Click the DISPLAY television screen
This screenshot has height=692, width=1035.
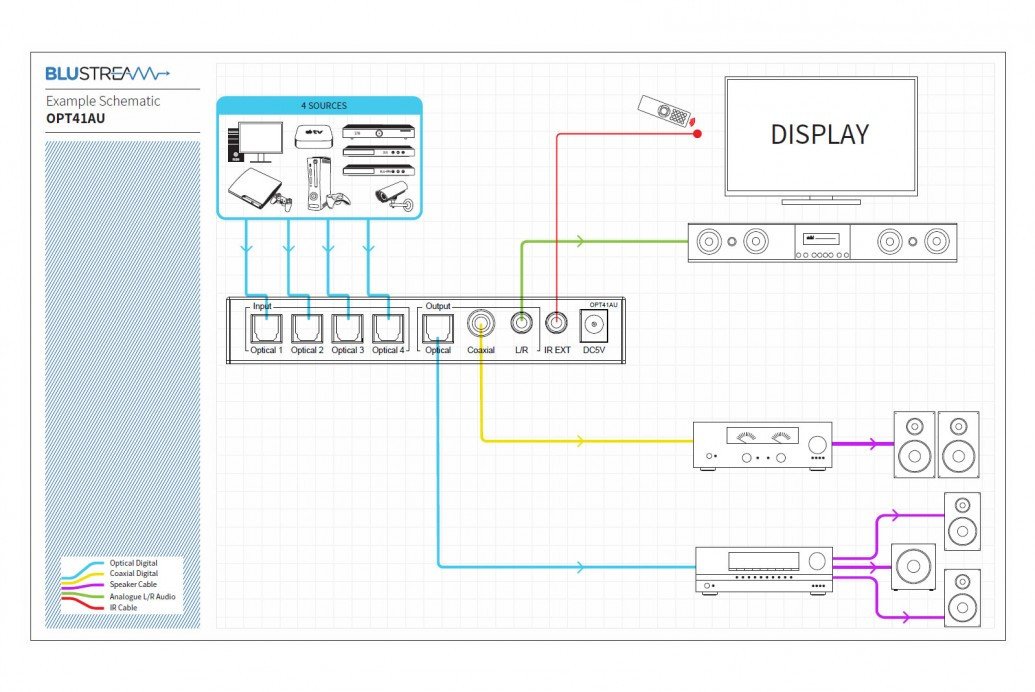(820, 134)
